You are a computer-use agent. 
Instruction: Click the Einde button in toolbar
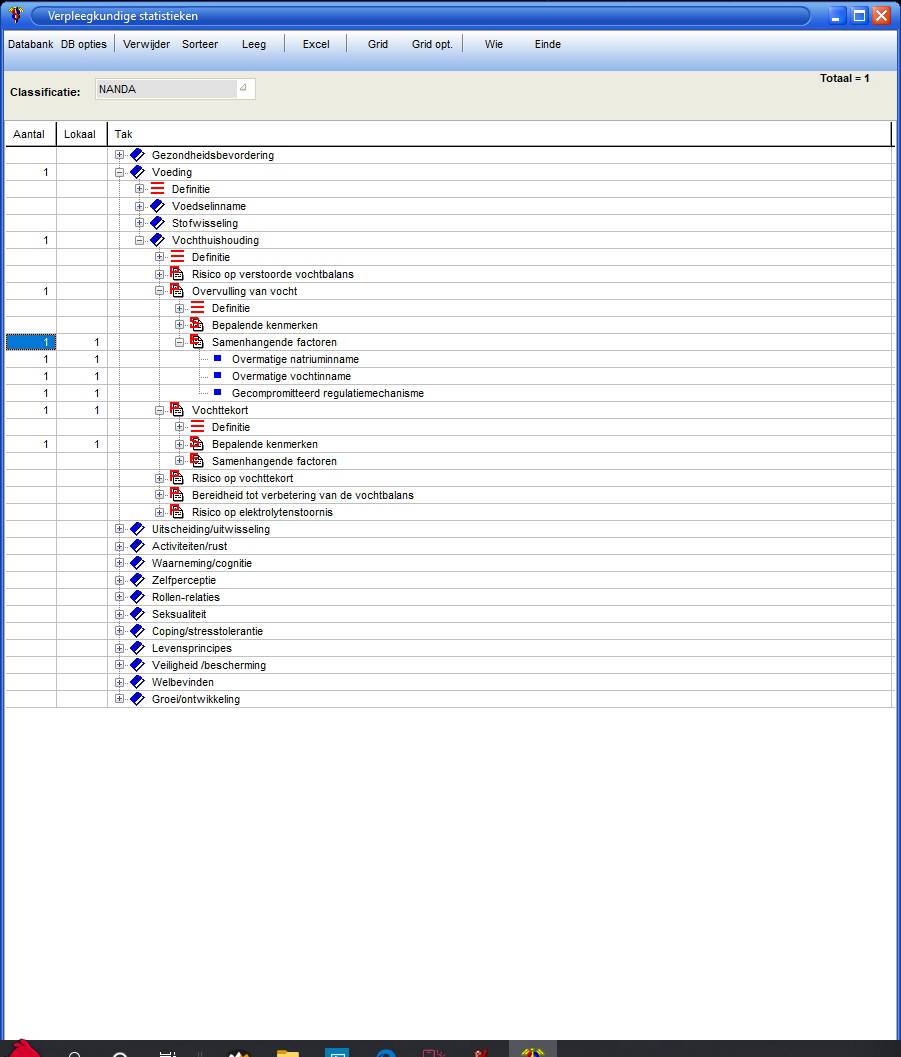click(x=548, y=44)
